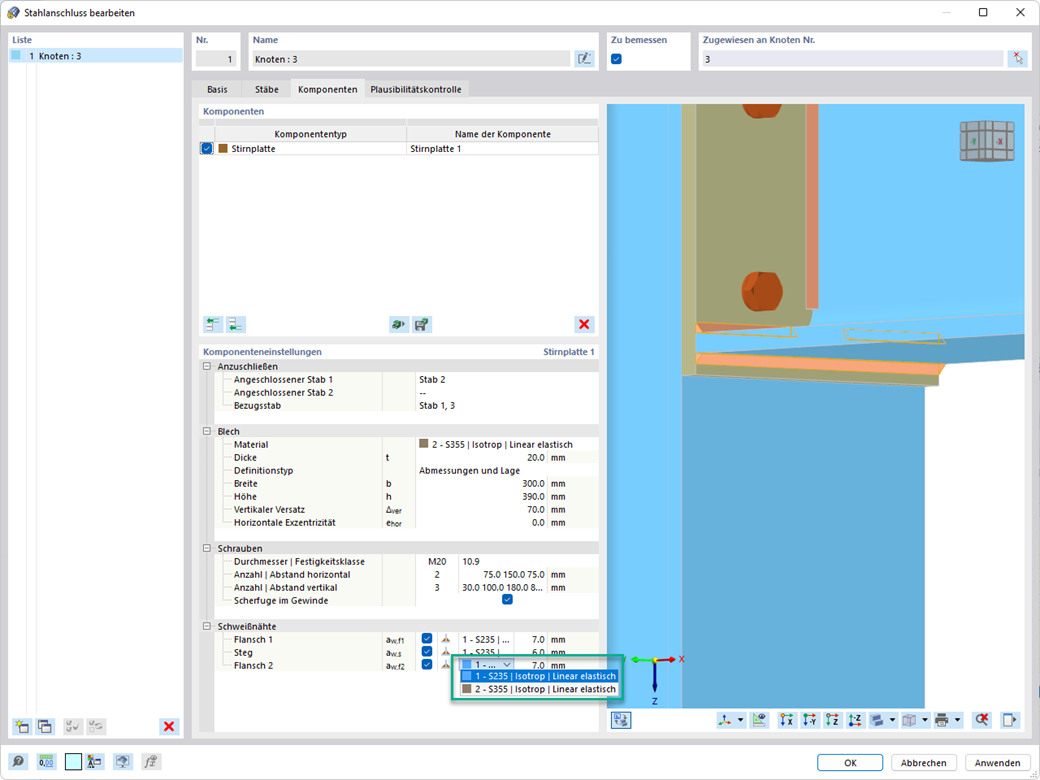Click the view cube in 3D preview

click(x=987, y=141)
